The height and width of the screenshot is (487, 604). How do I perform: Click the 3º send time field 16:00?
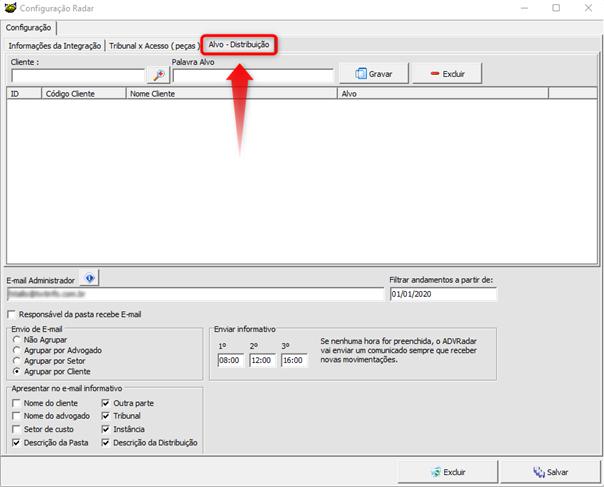coord(294,360)
